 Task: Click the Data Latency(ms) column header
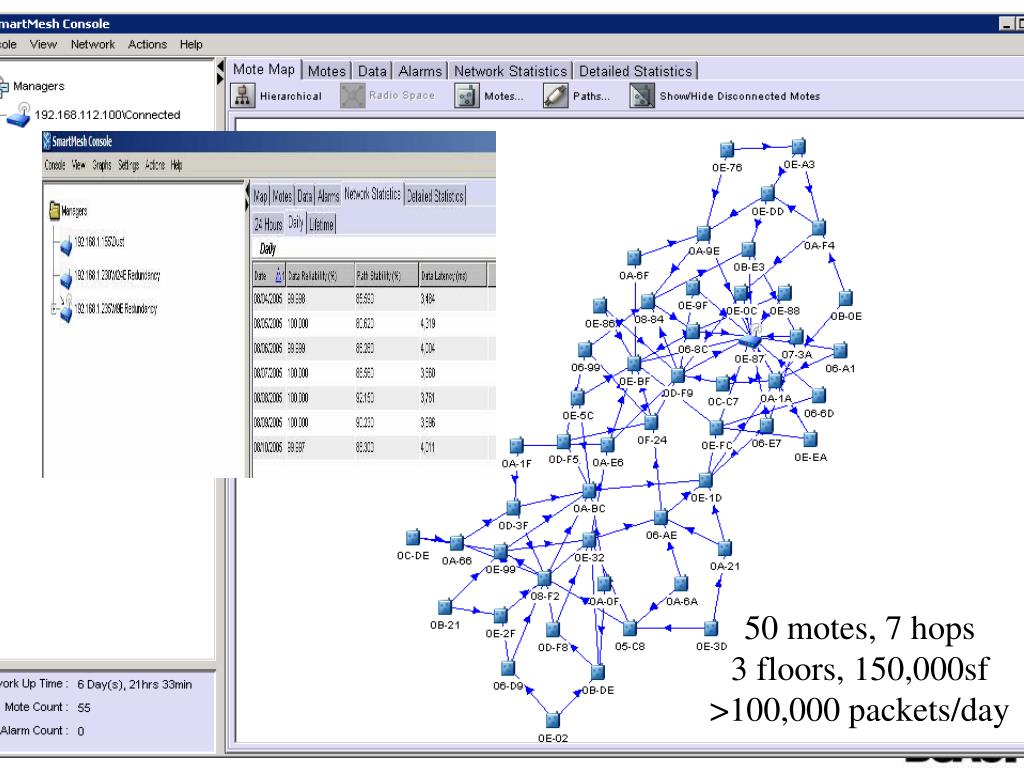(452, 276)
